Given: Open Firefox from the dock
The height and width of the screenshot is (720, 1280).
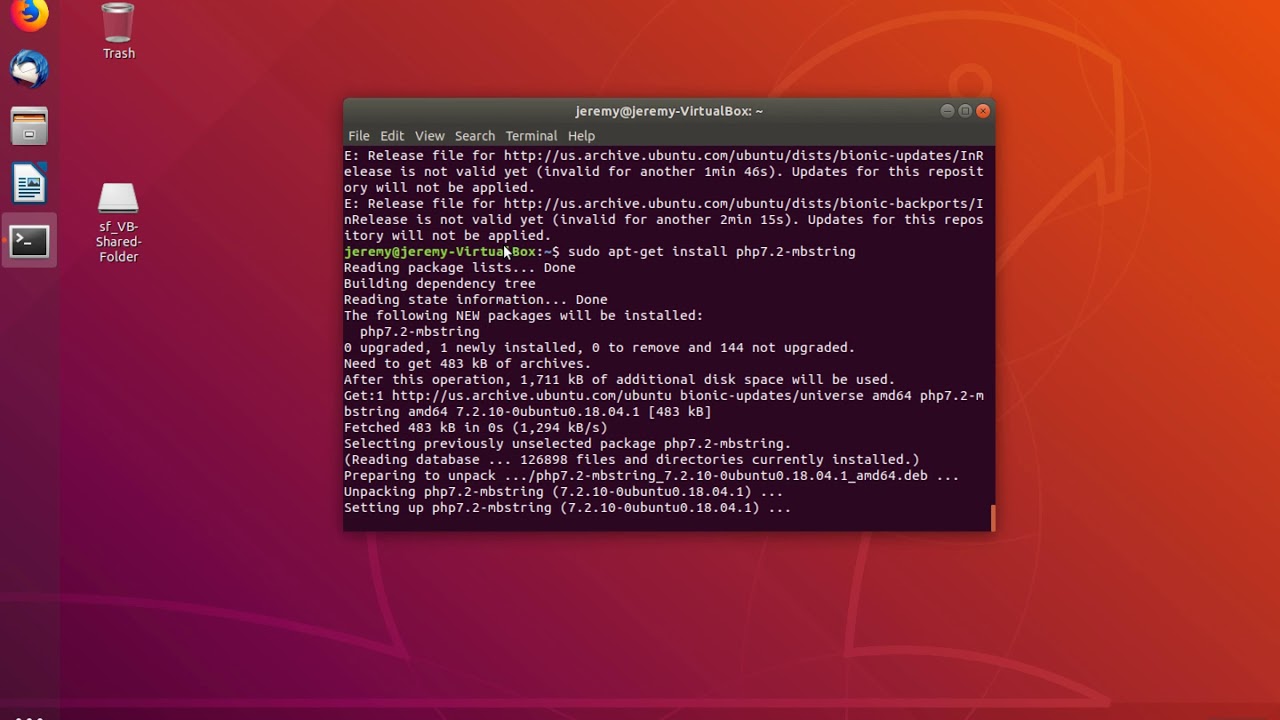Looking at the screenshot, I should tap(29, 14).
